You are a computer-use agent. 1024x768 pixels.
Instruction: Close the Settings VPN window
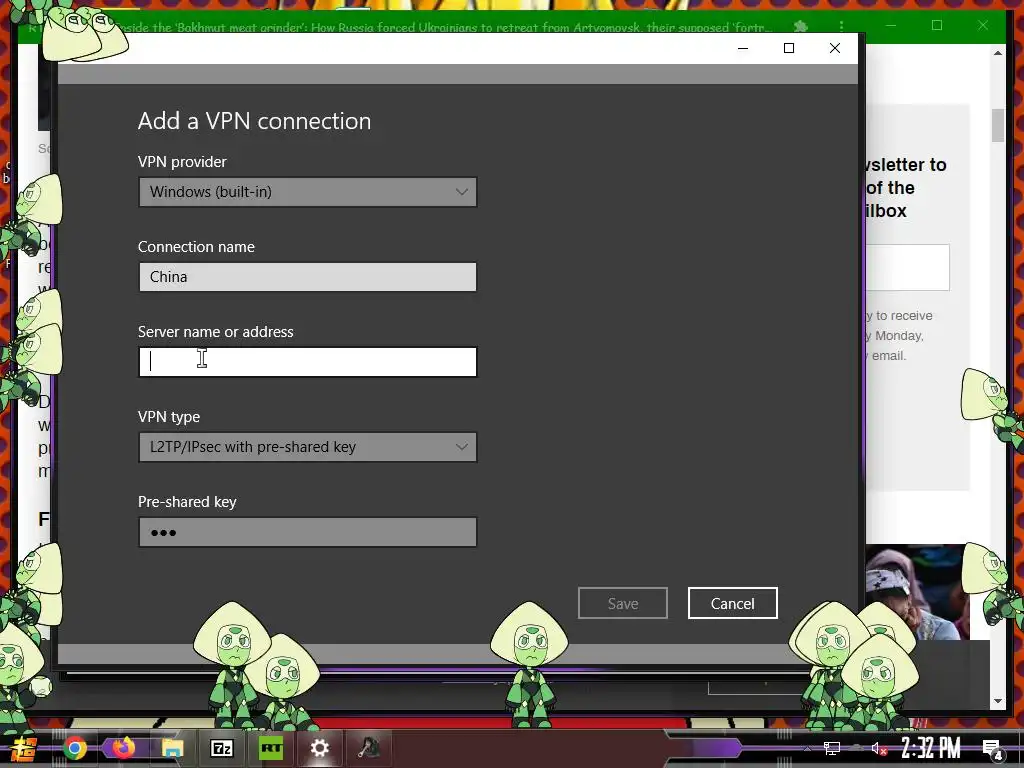click(835, 48)
